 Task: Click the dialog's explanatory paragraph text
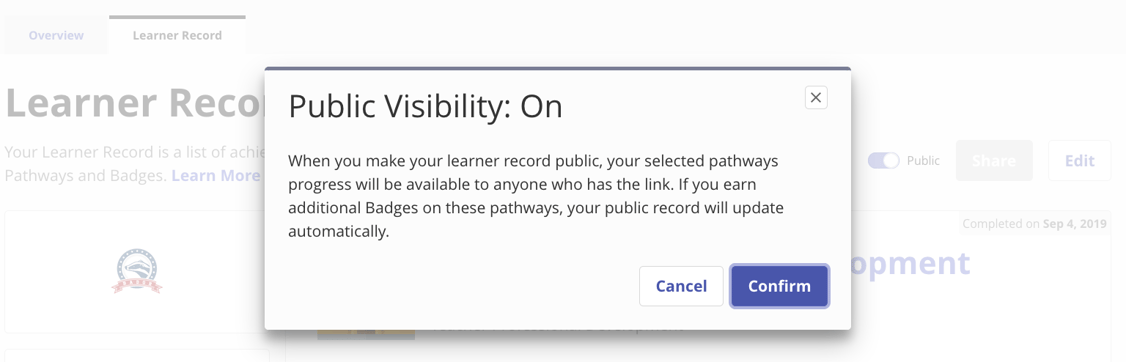coord(536,196)
